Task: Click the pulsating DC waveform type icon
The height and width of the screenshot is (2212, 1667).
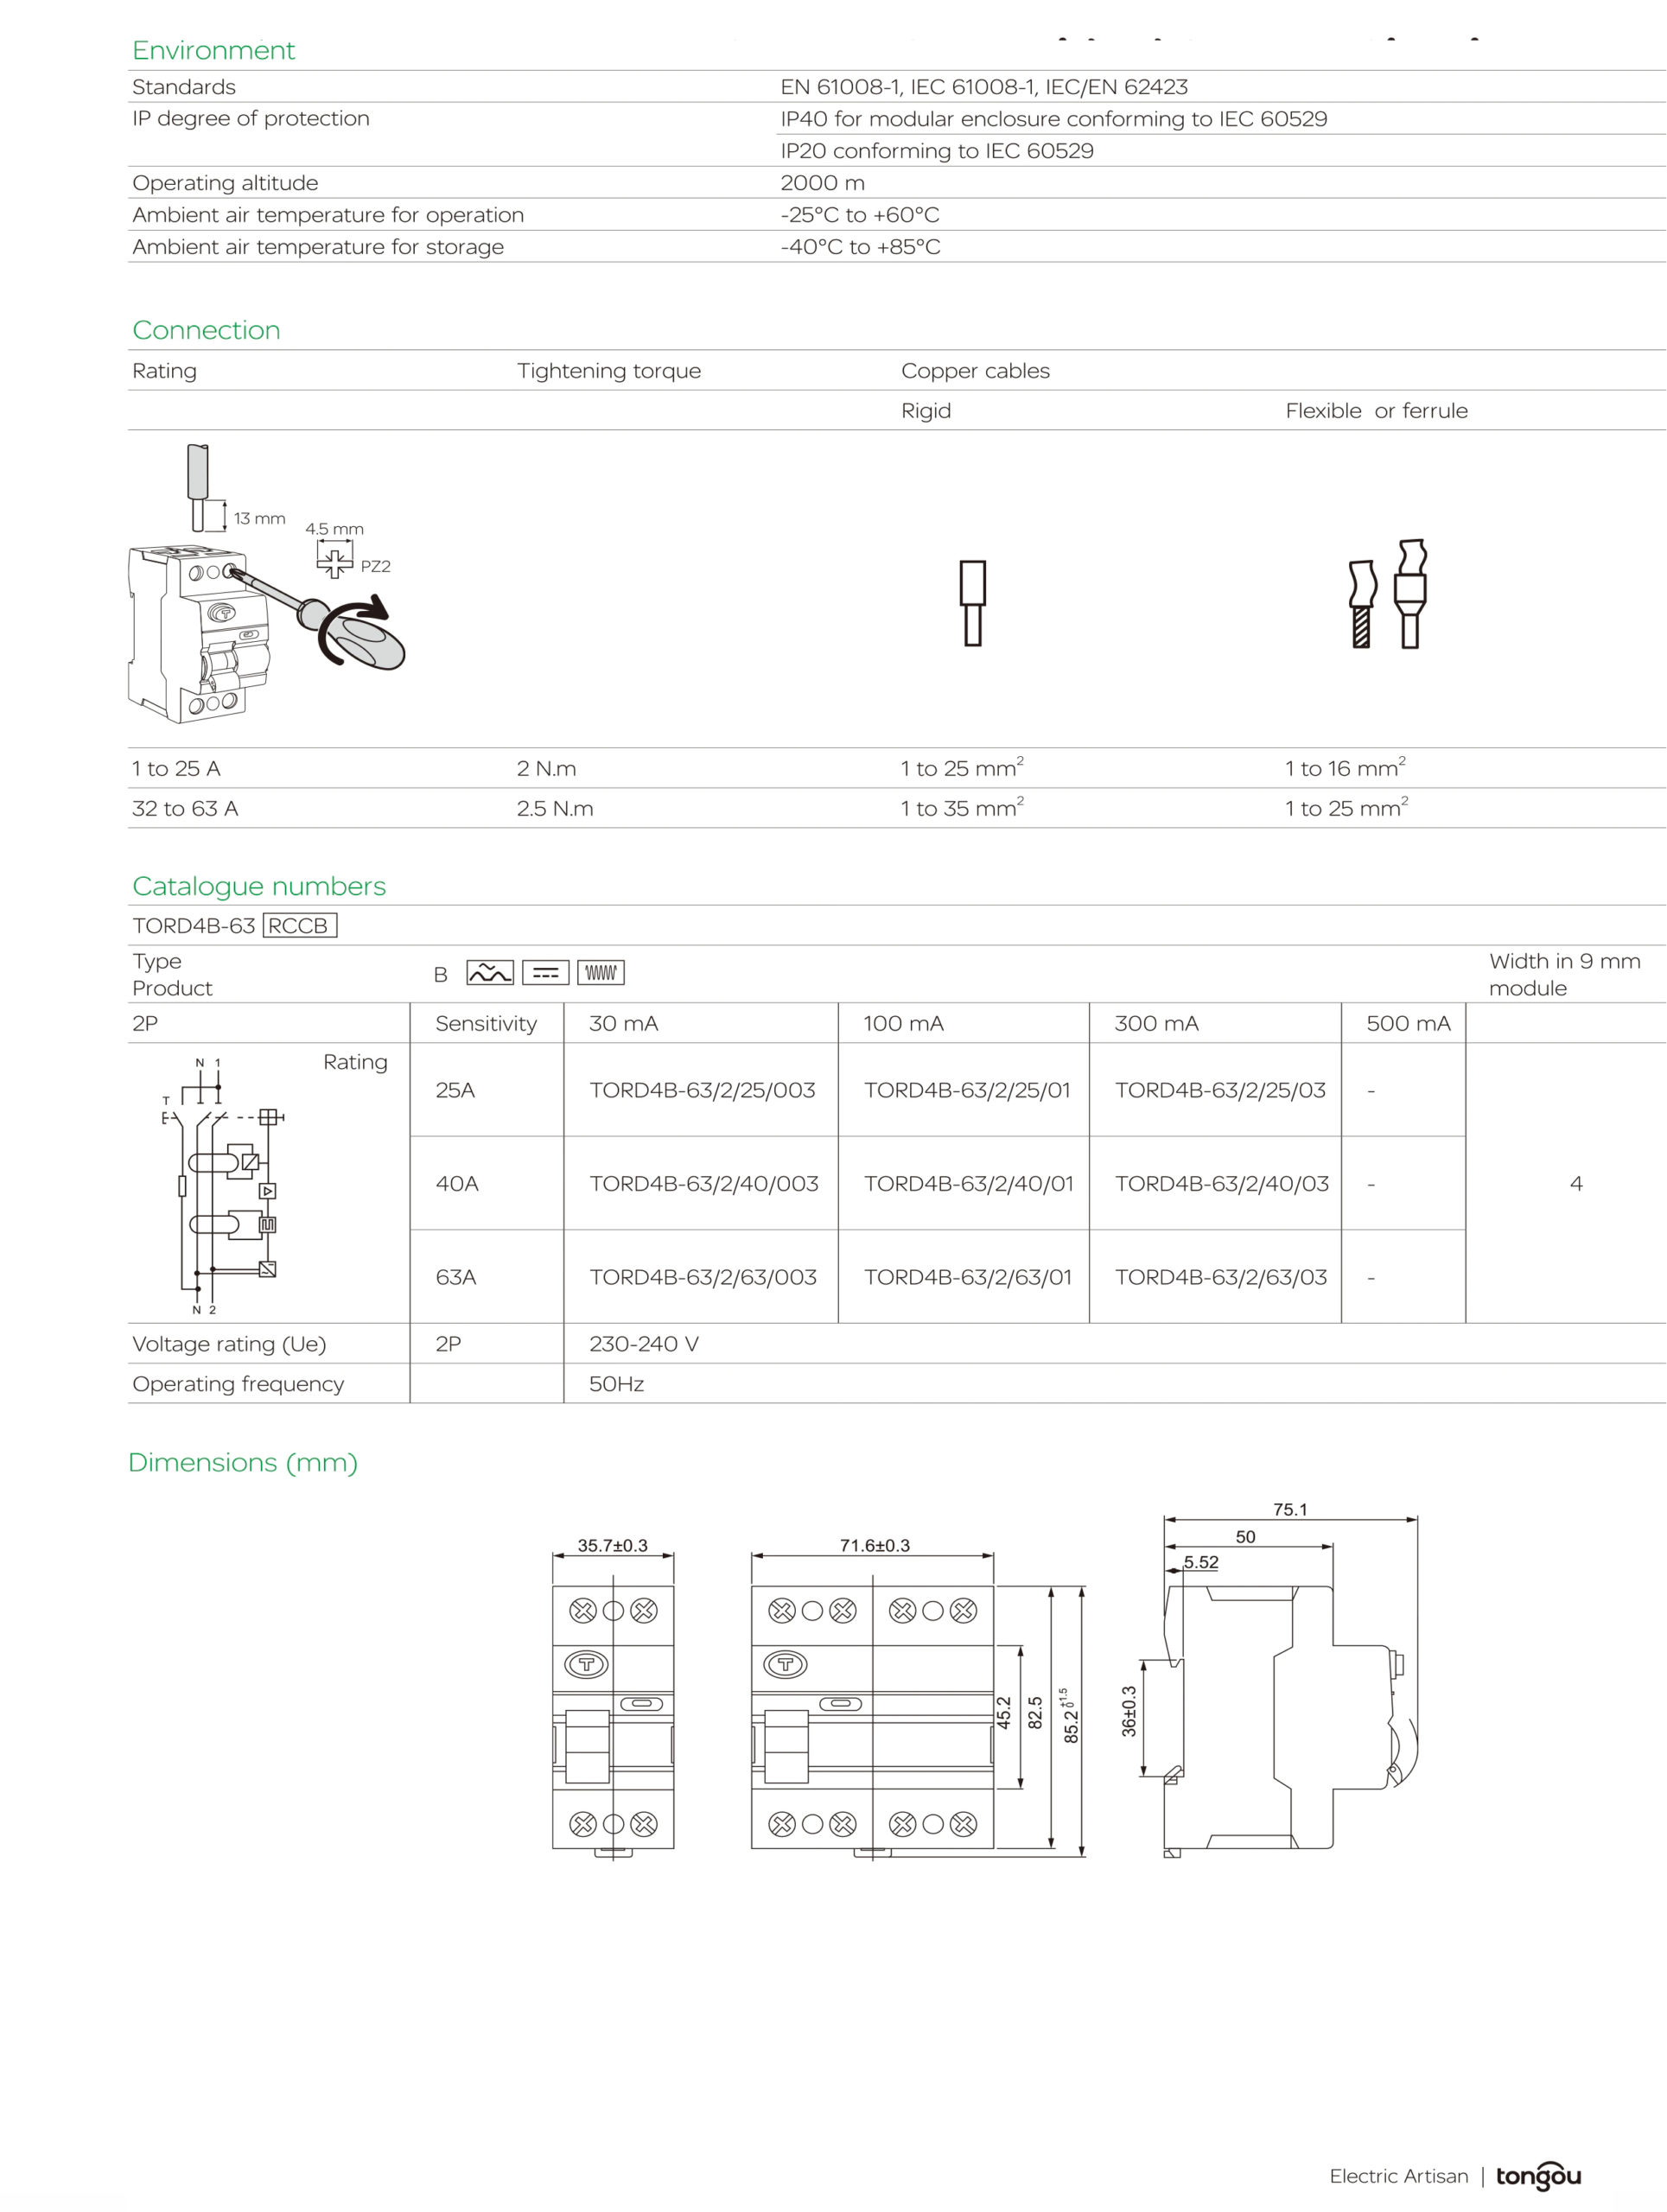Action: coord(489,972)
